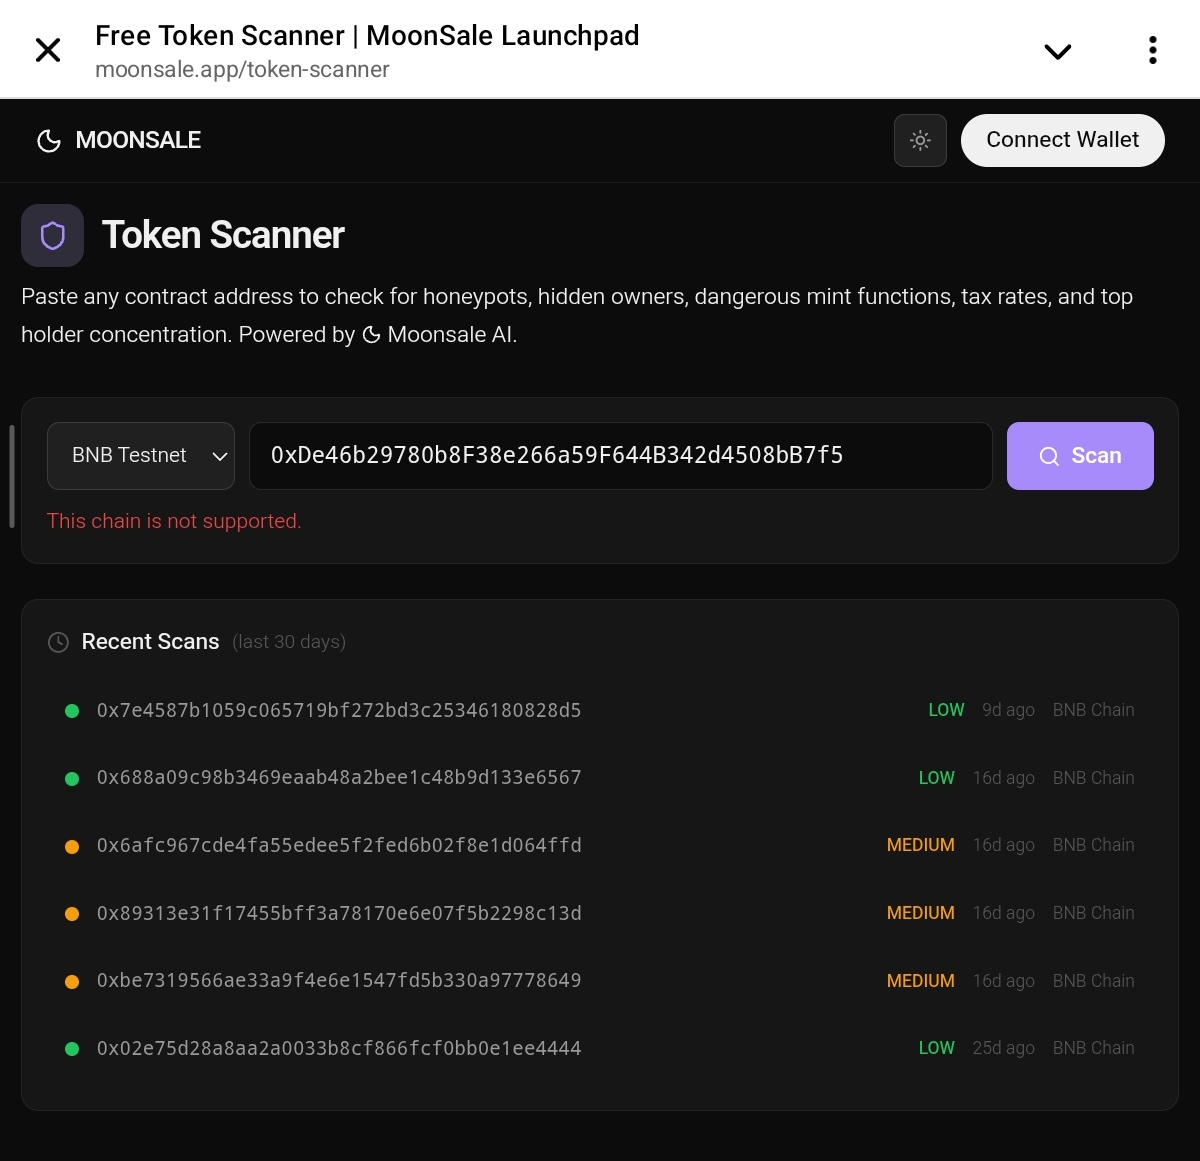
Task: Click the page scrollbar on left edge
Action: (12, 476)
